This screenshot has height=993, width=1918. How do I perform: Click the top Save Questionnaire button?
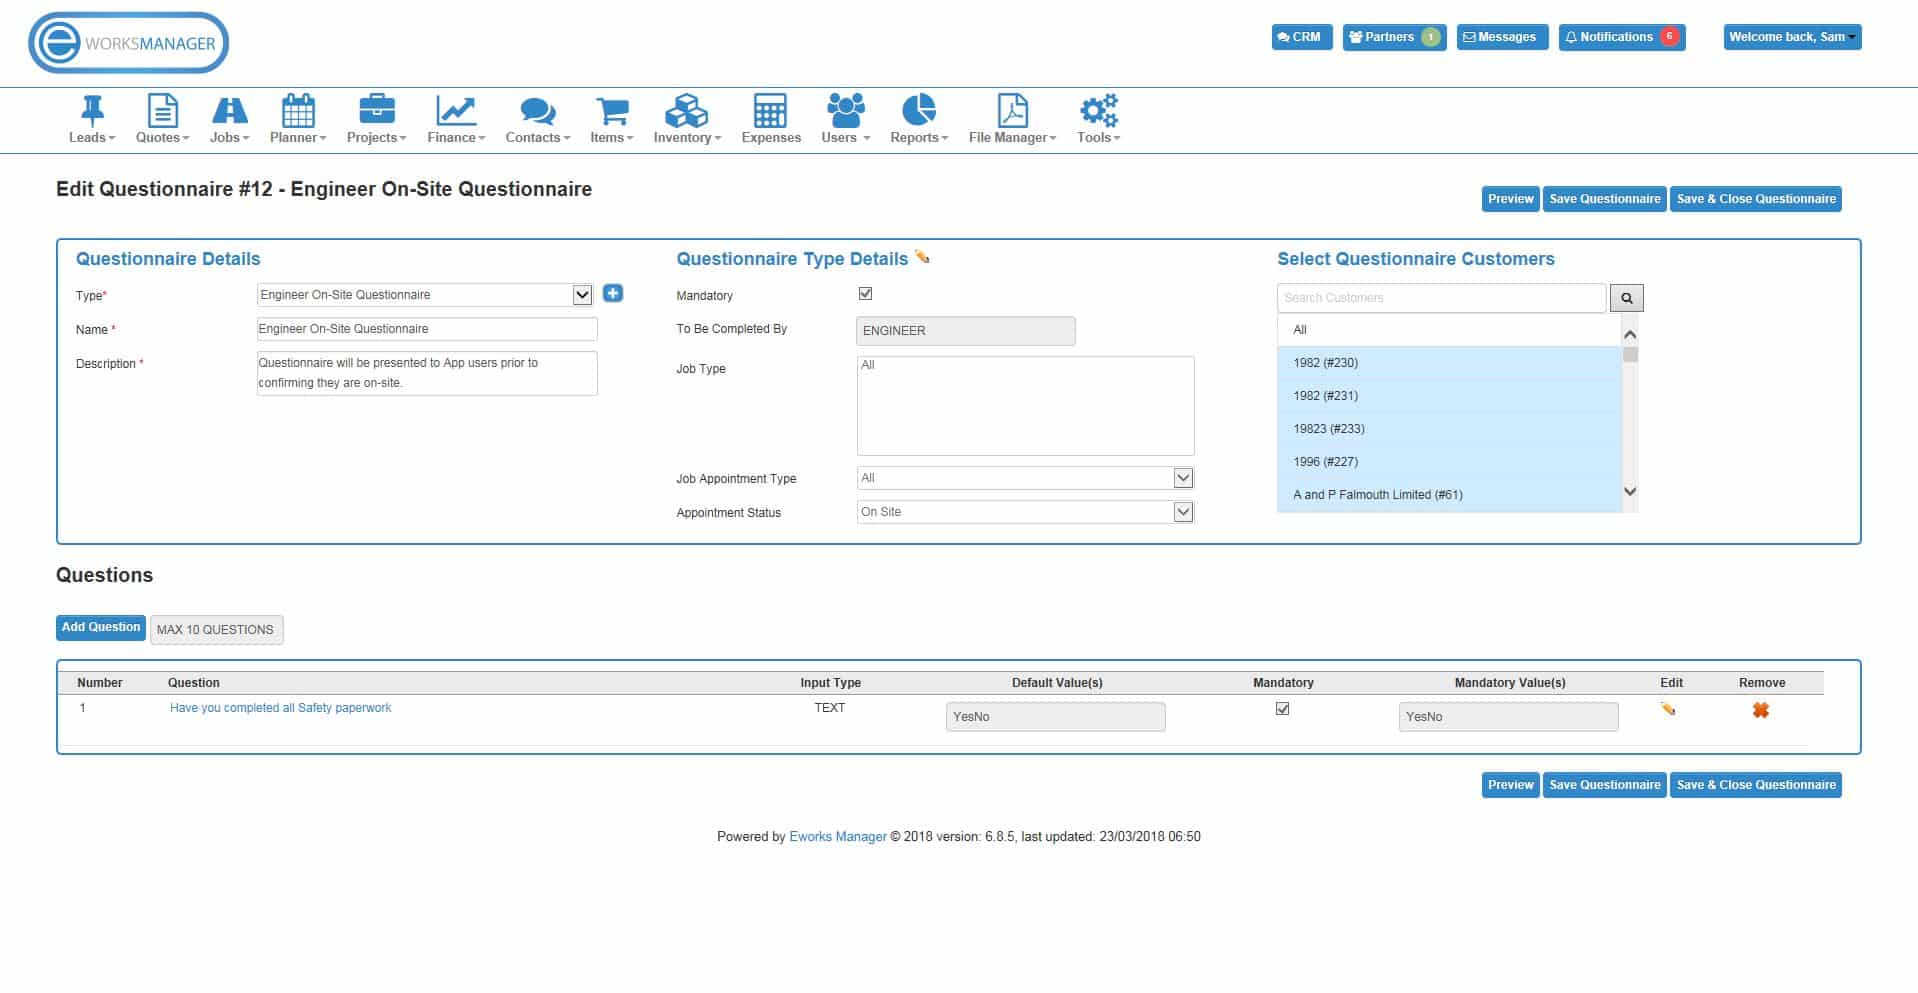(1605, 199)
